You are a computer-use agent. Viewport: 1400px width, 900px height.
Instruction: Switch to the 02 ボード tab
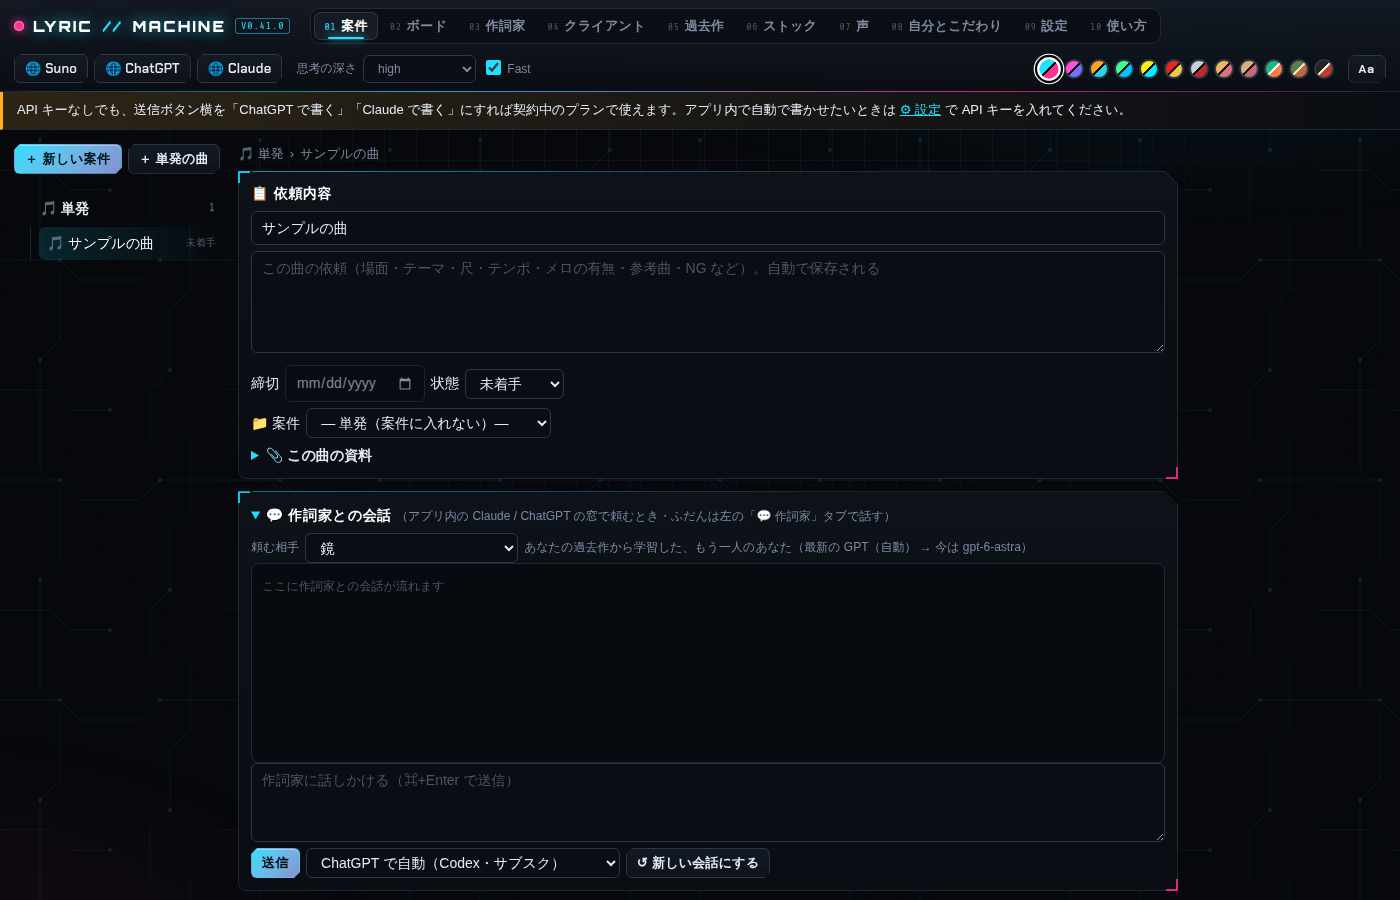418,26
